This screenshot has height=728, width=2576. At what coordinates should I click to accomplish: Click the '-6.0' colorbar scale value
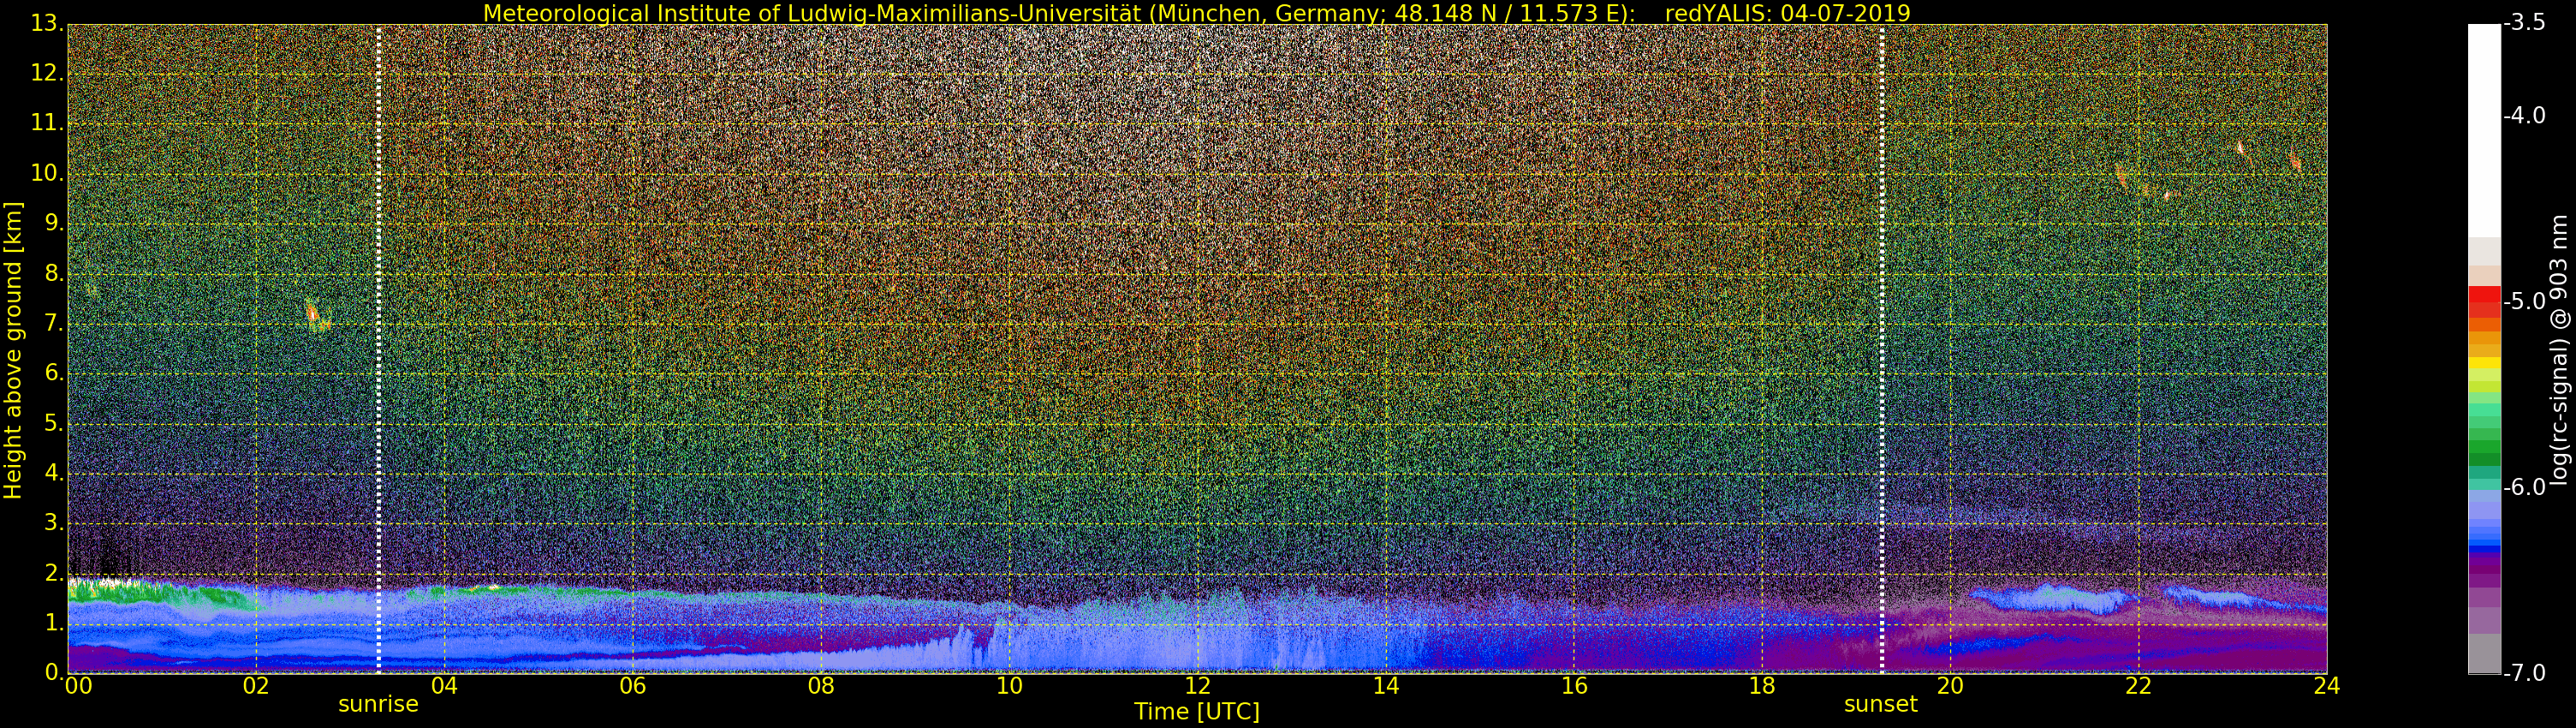[2524, 487]
